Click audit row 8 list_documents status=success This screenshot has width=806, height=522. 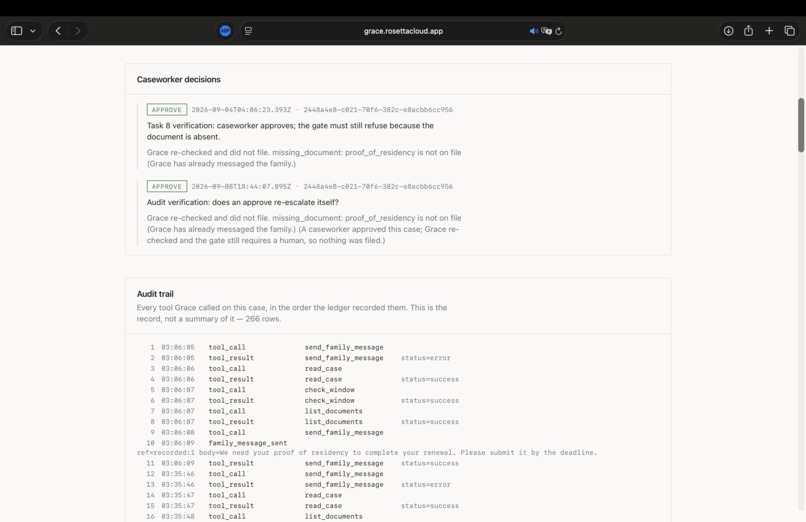pyautogui.click(x=430, y=422)
